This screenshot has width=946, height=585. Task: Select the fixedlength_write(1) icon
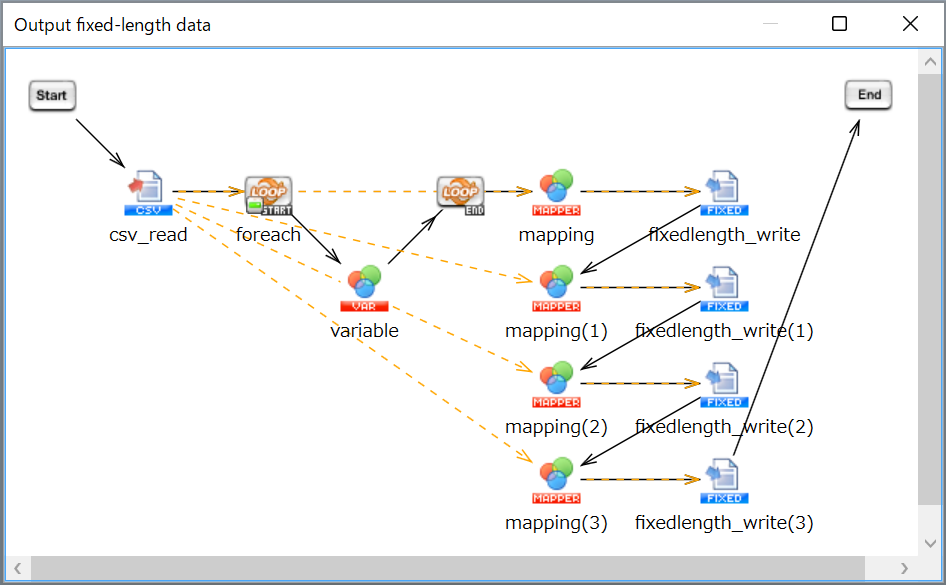click(x=724, y=289)
